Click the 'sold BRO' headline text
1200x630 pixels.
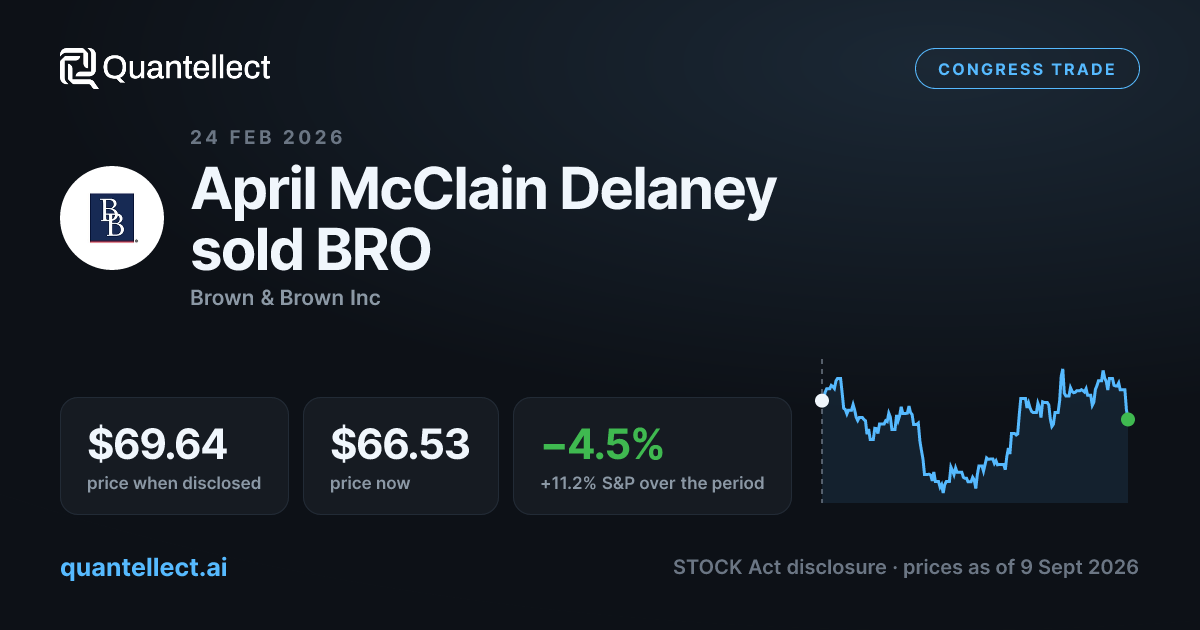pos(311,250)
